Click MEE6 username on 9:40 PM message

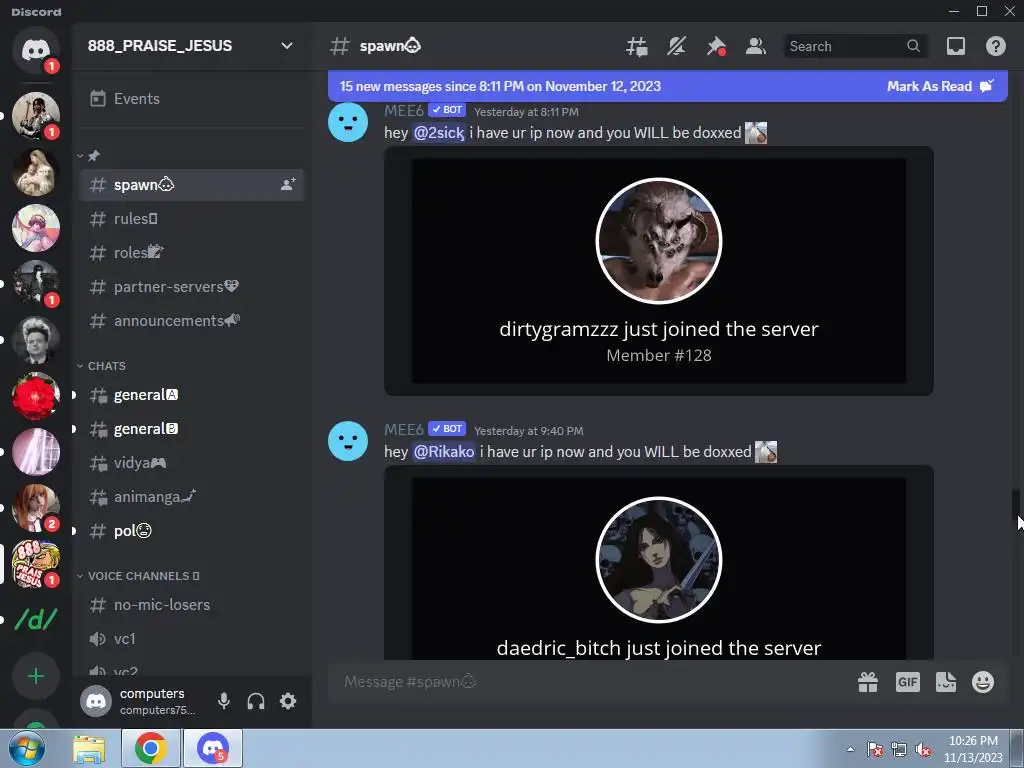[x=404, y=429]
